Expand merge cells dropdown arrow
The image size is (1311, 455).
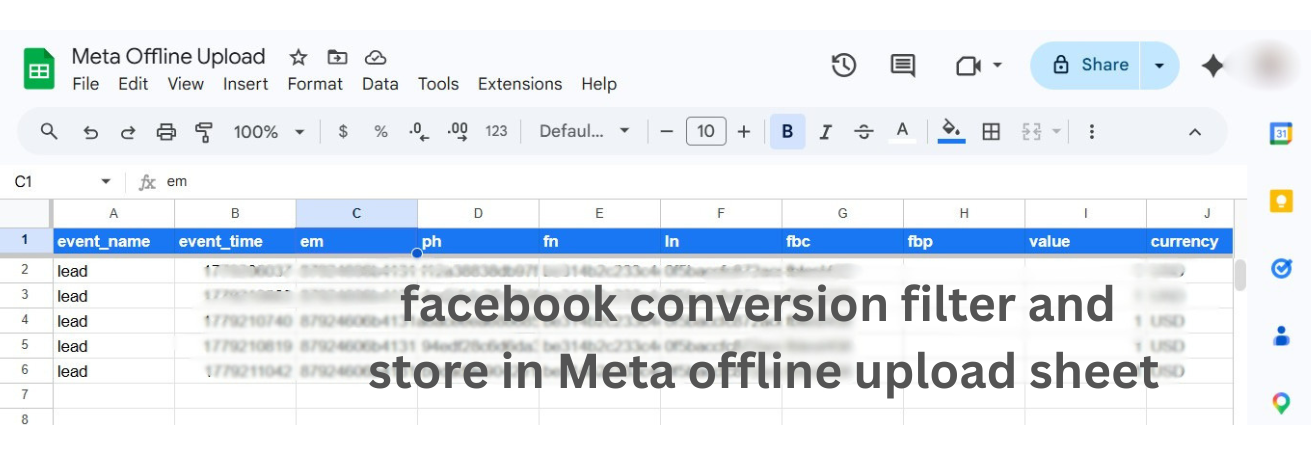pyautogui.click(x=1057, y=131)
